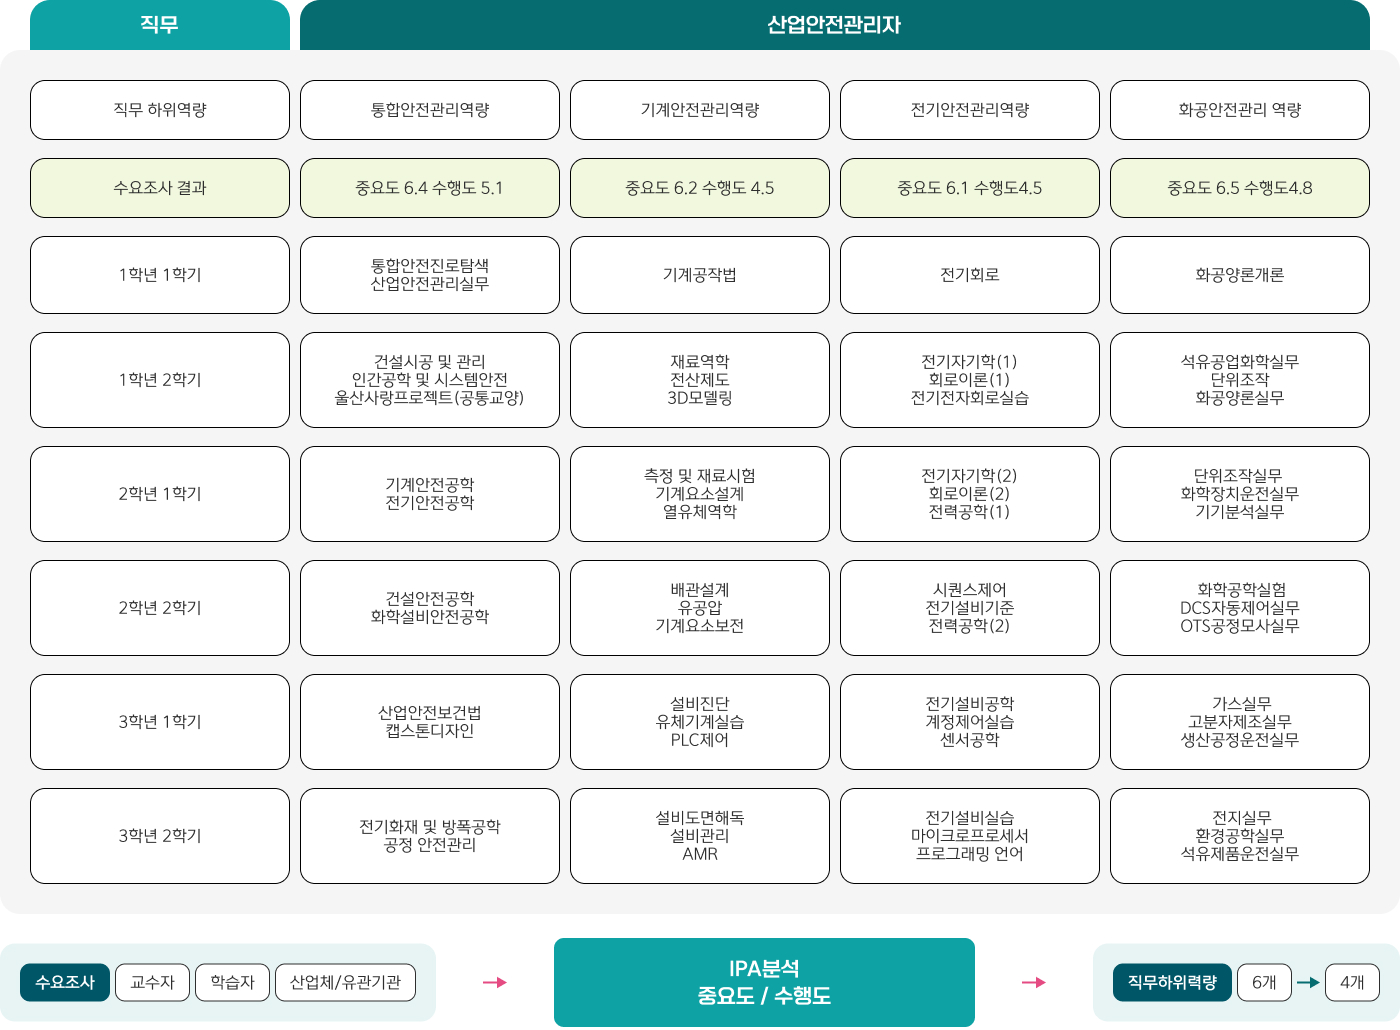The width and height of the screenshot is (1400, 1030).
Task: Click the 2학년 1학기 row label
Action: (160, 494)
